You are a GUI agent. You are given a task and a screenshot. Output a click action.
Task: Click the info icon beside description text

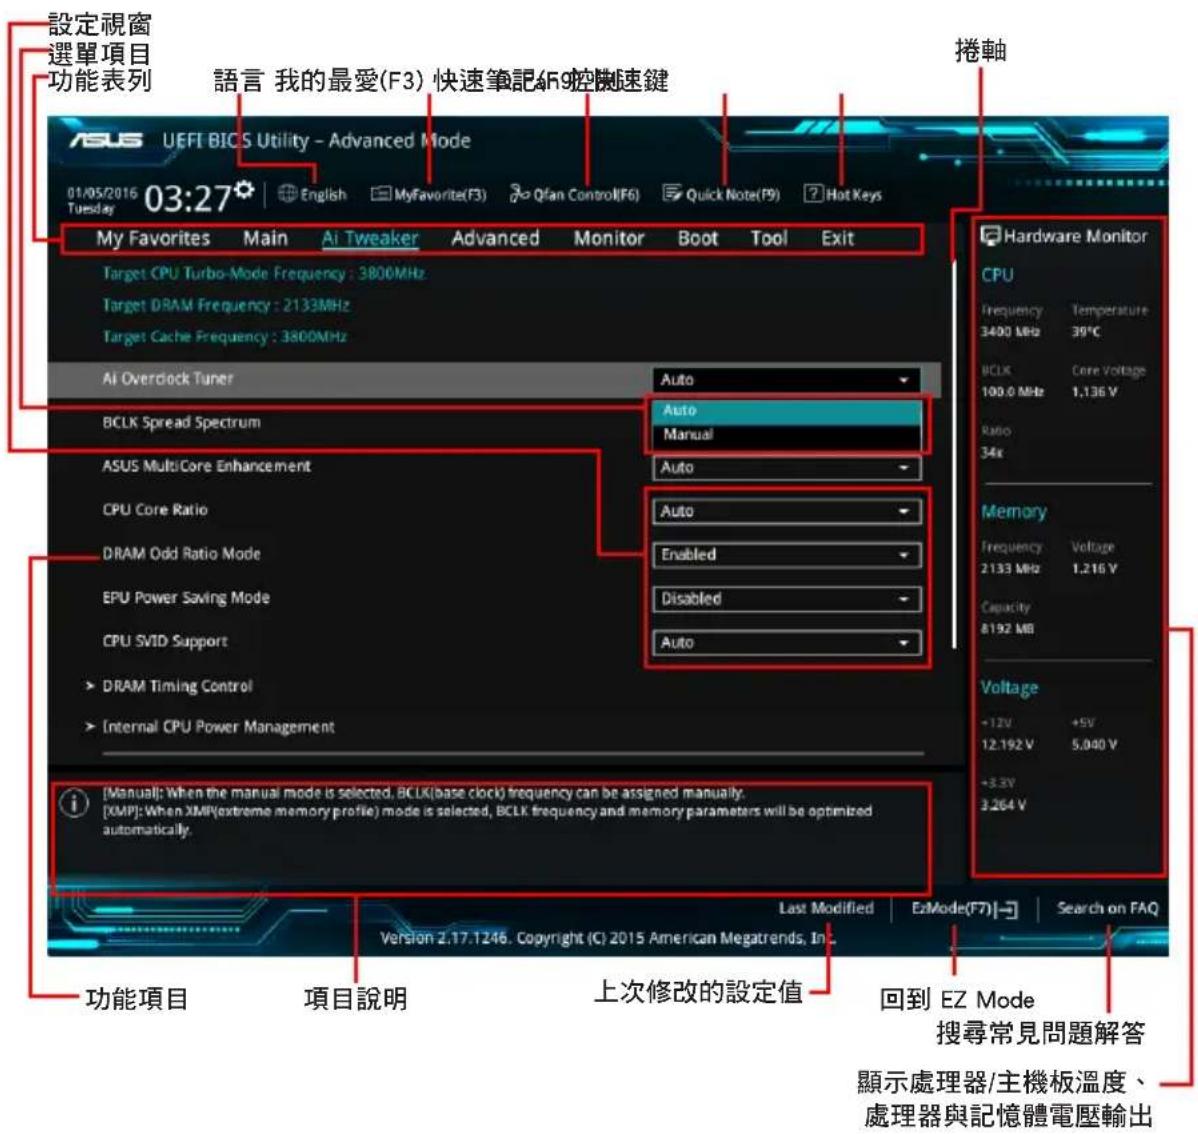point(74,804)
